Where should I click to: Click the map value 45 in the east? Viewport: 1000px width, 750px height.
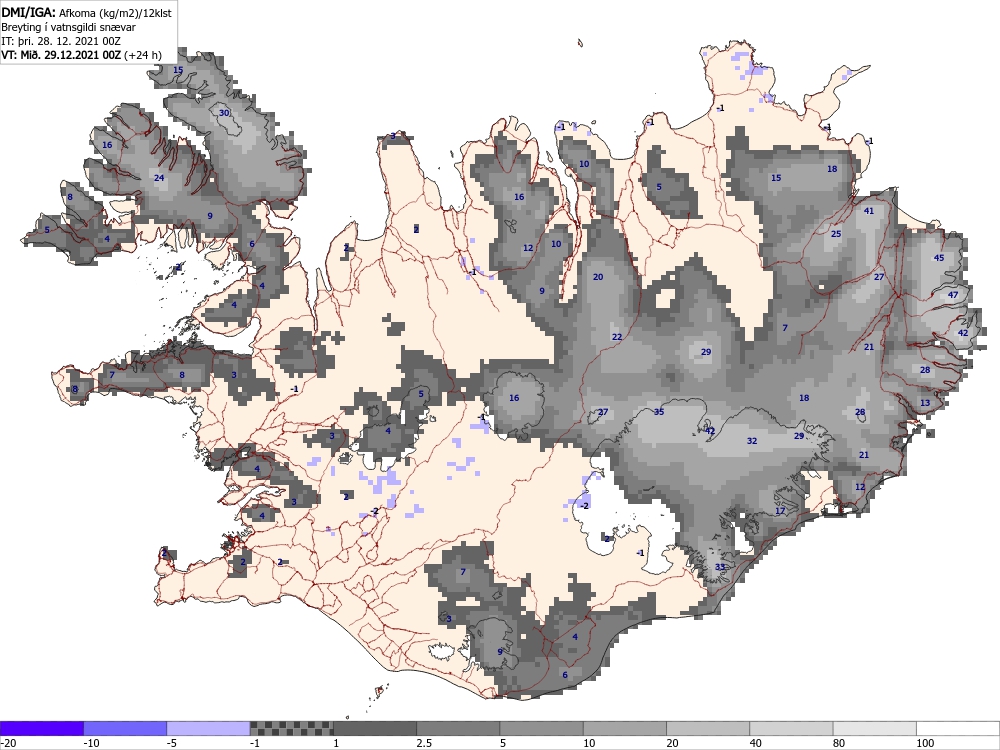(939, 258)
